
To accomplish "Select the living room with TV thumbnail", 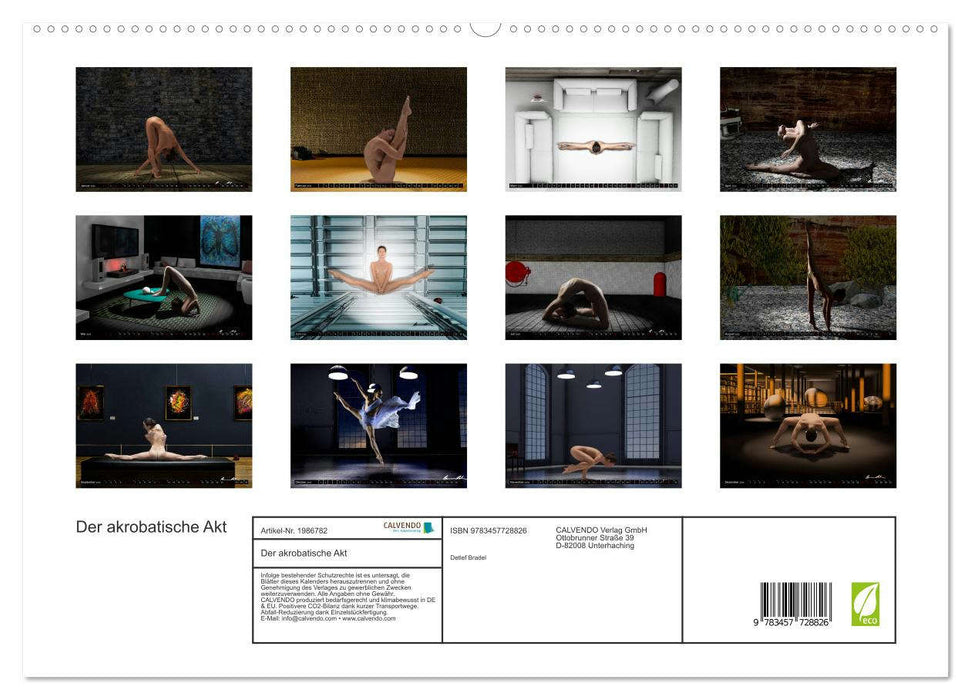I will click(x=164, y=277).
